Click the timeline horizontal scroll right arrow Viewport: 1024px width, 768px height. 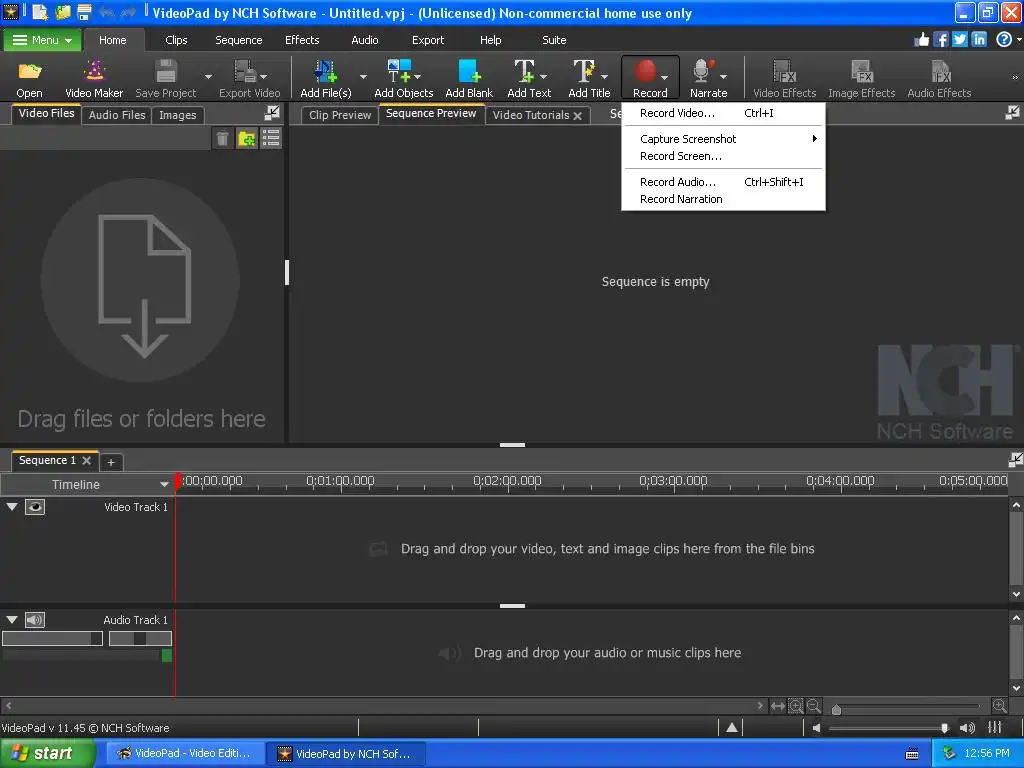(x=760, y=705)
